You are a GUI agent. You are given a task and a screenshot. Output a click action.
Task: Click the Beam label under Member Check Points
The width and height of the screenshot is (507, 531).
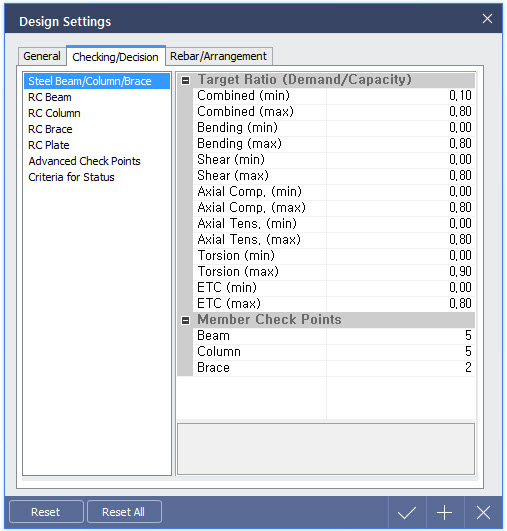coord(213,336)
